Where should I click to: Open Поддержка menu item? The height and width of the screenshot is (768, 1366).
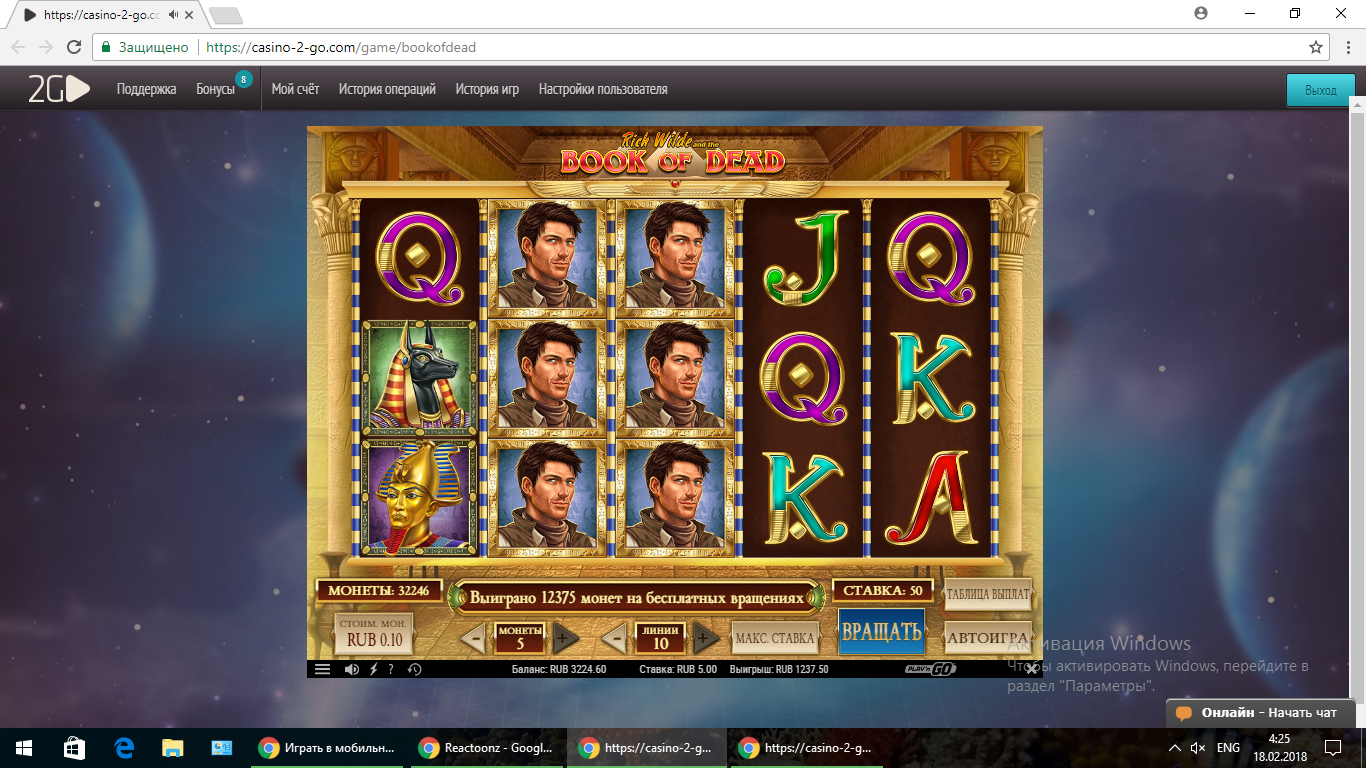(146, 89)
